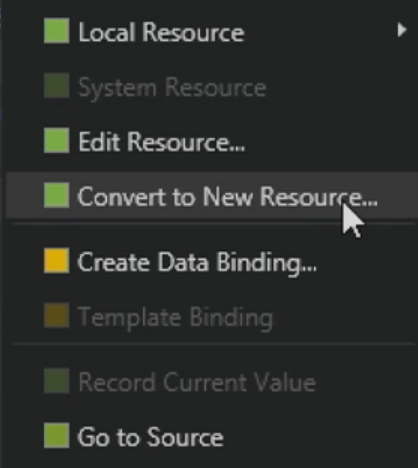Screen dimensions: 418x468
Task: Click the grayed-out System Resource label
Action: click(x=172, y=88)
